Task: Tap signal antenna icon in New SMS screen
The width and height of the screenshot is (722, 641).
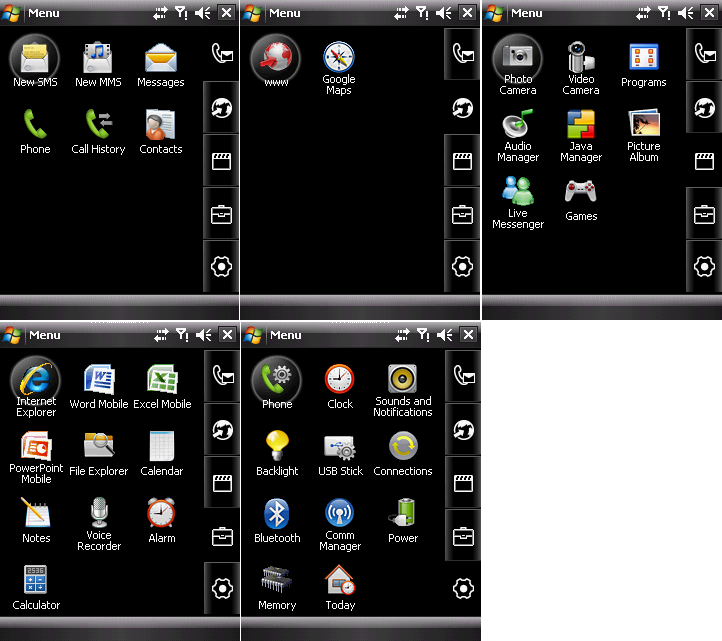Action: click(x=181, y=13)
